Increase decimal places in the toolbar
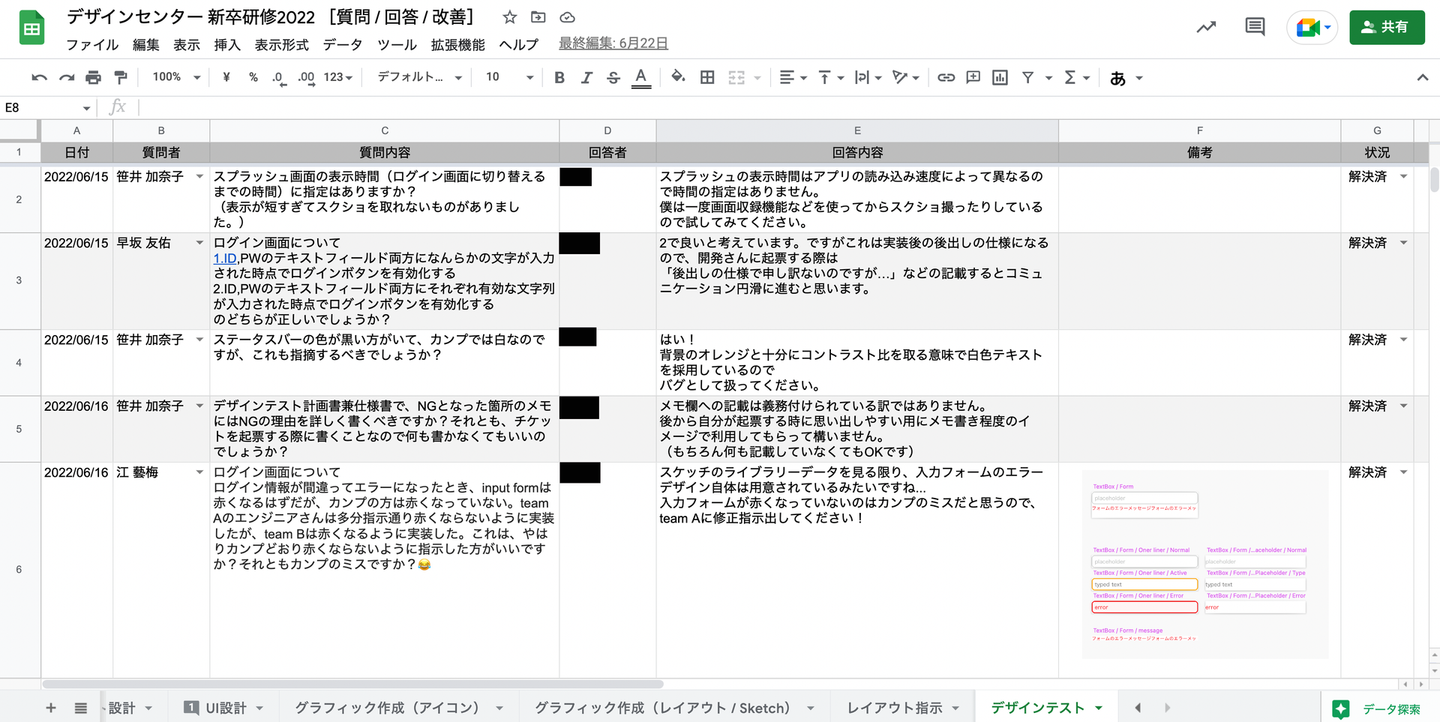 coord(306,77)
